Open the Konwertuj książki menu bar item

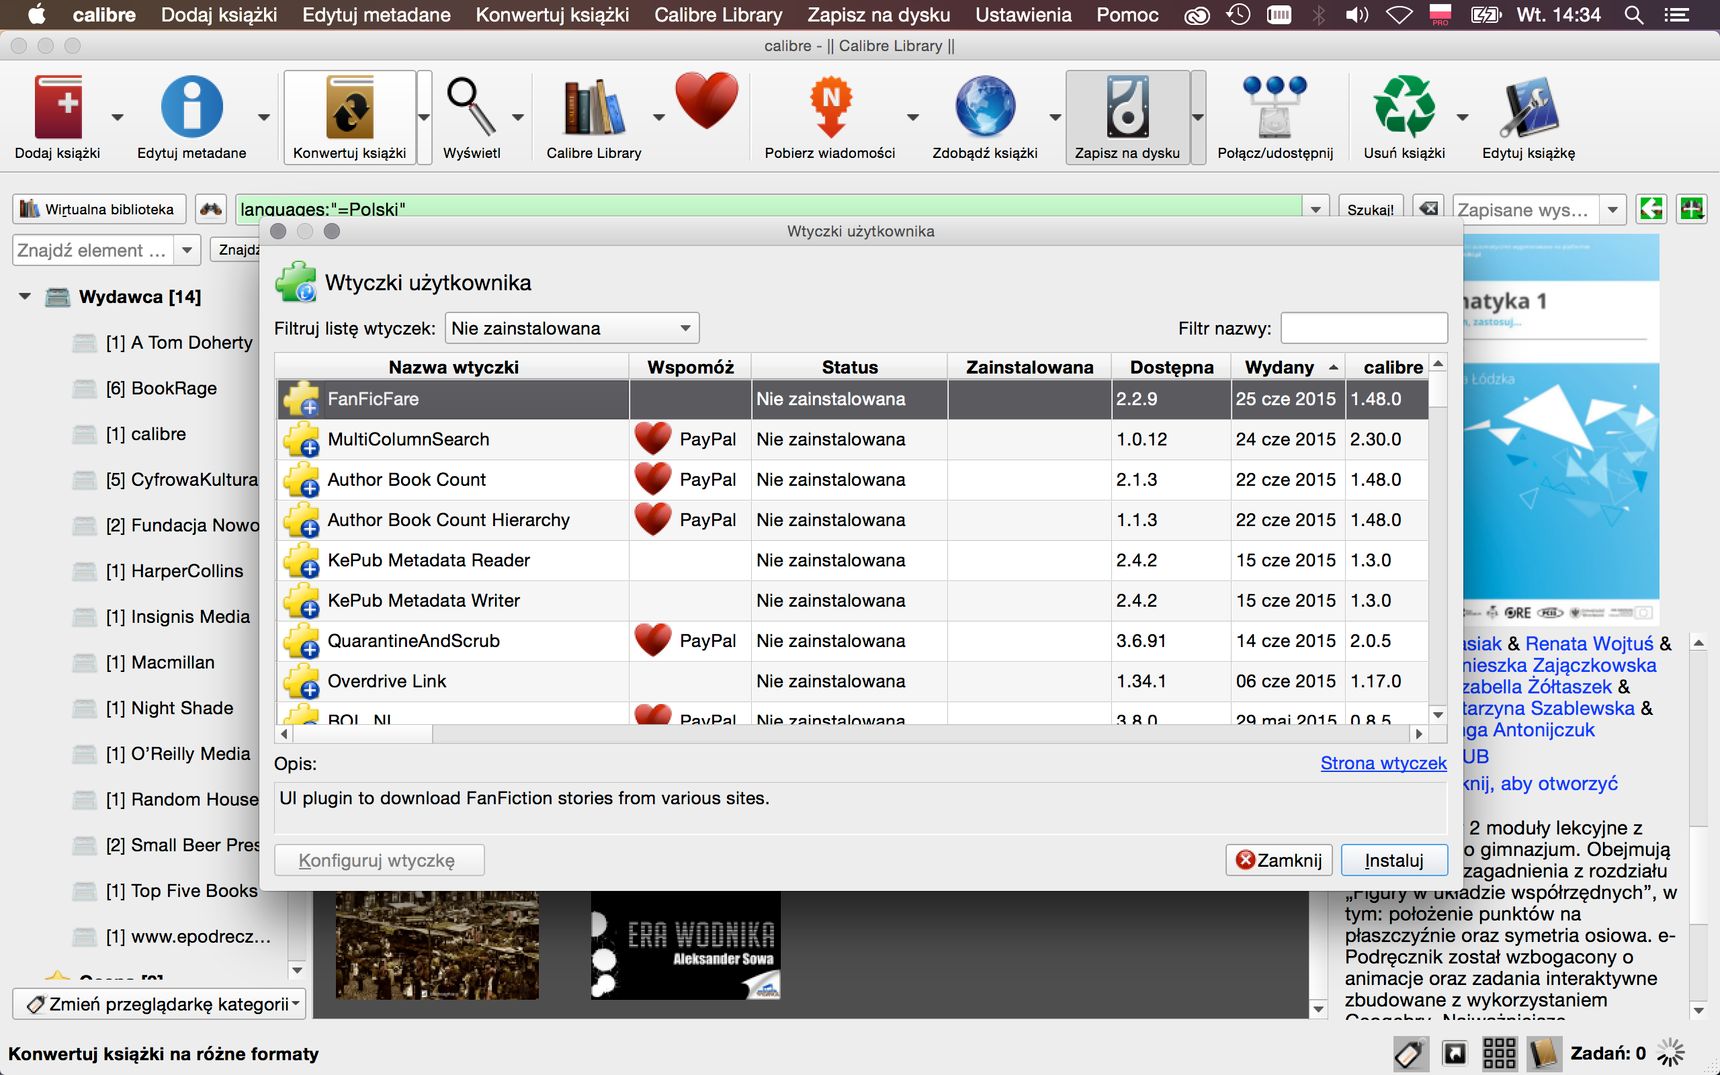552,15
